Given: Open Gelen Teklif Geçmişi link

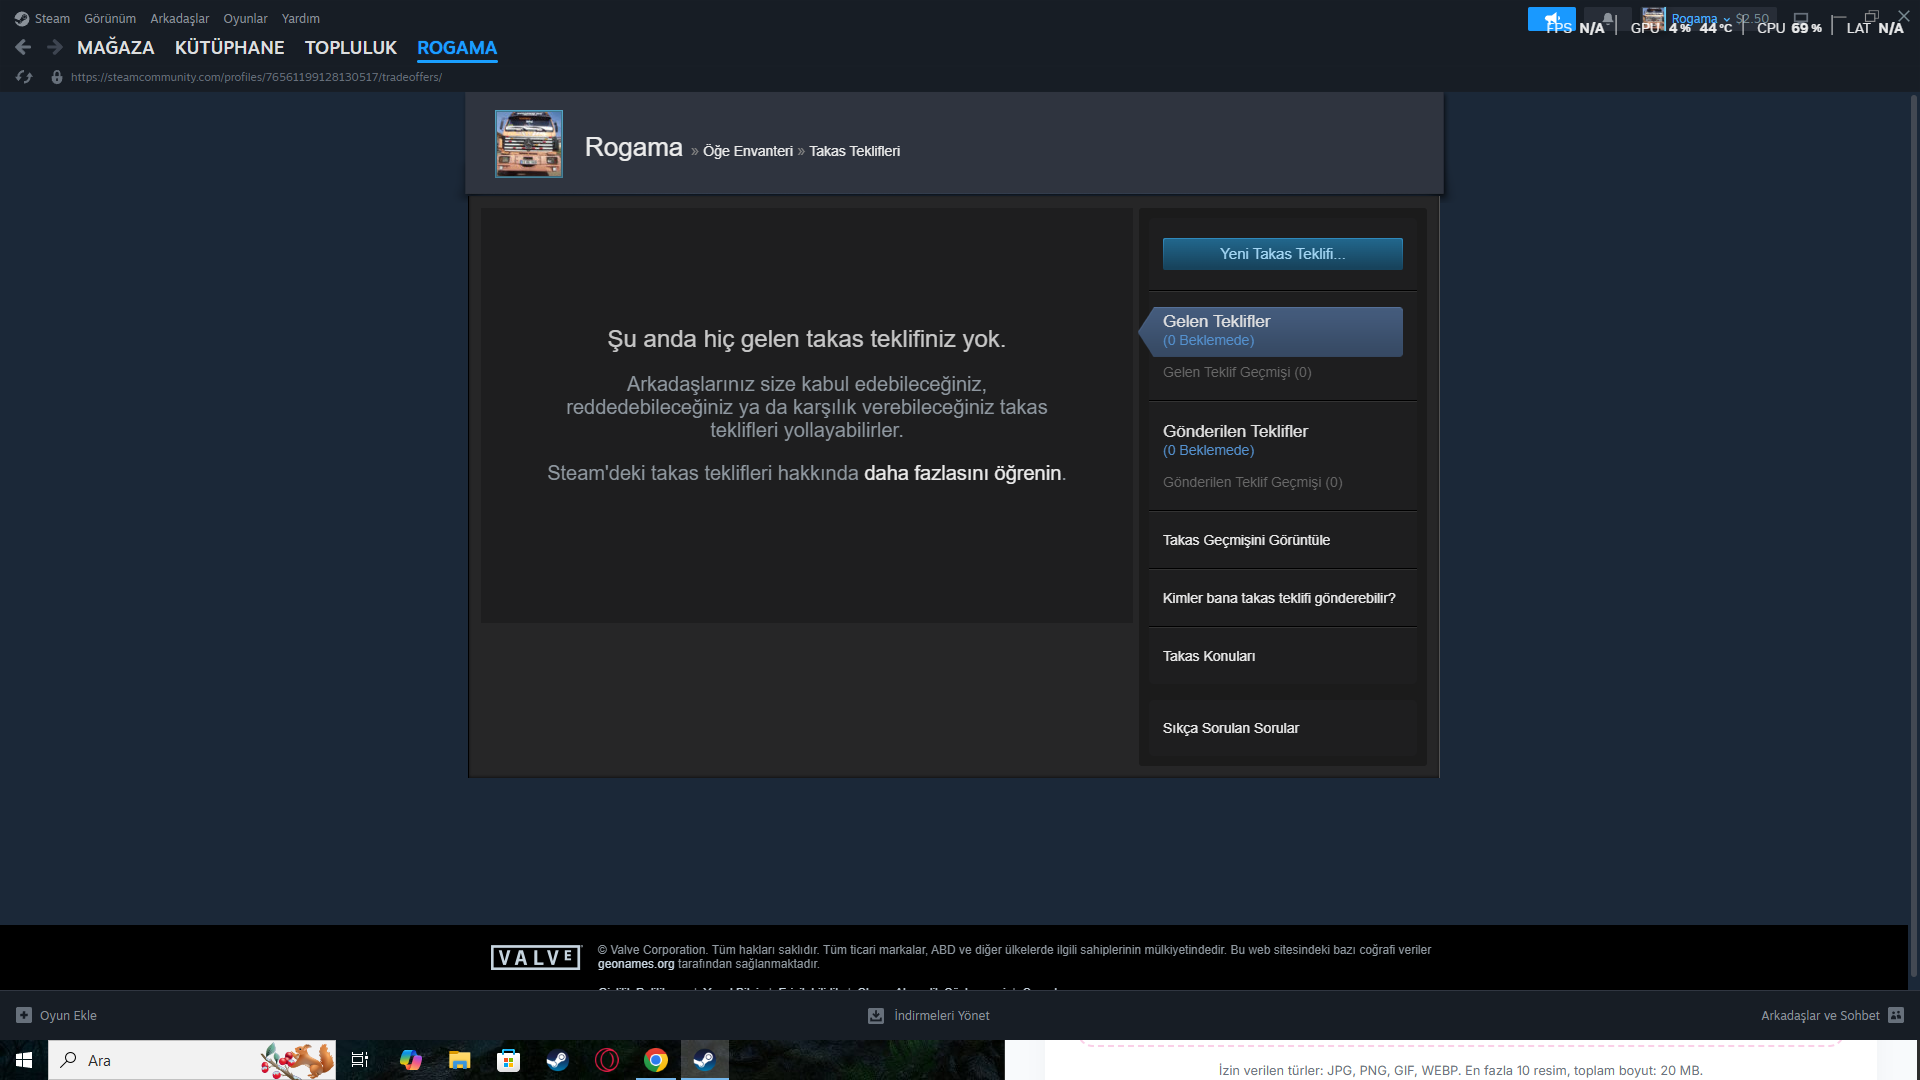Looking at the screenshot, I should point(1237,372).
